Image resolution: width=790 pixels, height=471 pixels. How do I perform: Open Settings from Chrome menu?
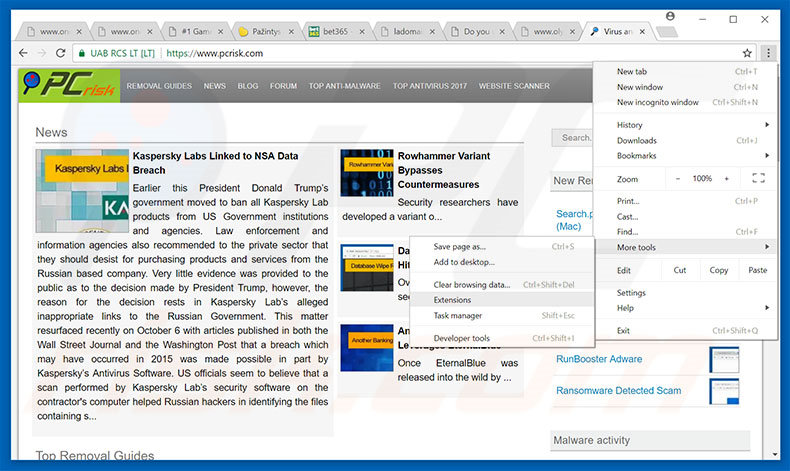(685, 293)
